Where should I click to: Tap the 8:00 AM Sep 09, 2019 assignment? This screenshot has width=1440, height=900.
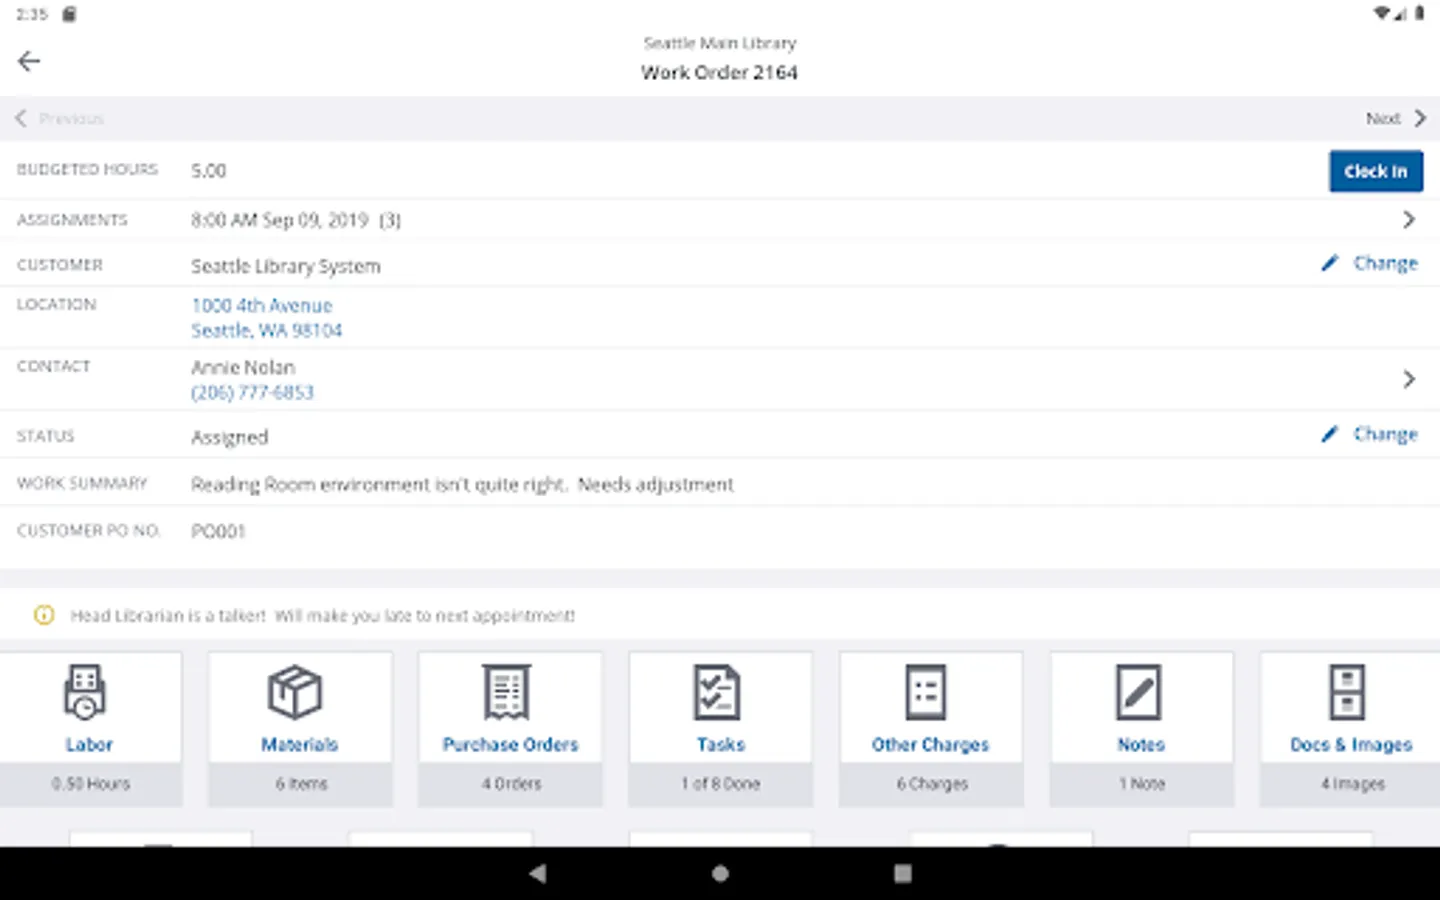[x=296, y=220]
